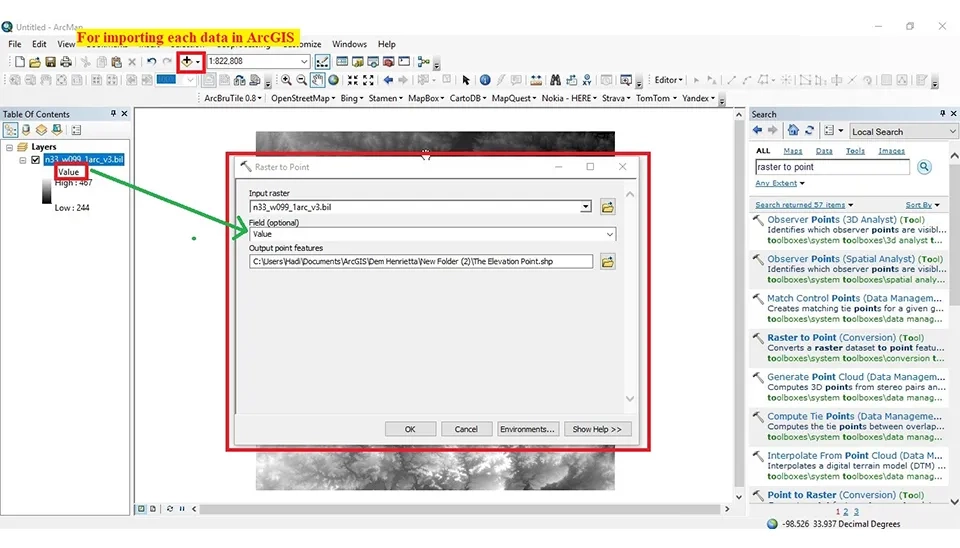The height and width of the screenshot is (548, 960).
Task: Open the Windows menu
Action: (x=349, y=44)
